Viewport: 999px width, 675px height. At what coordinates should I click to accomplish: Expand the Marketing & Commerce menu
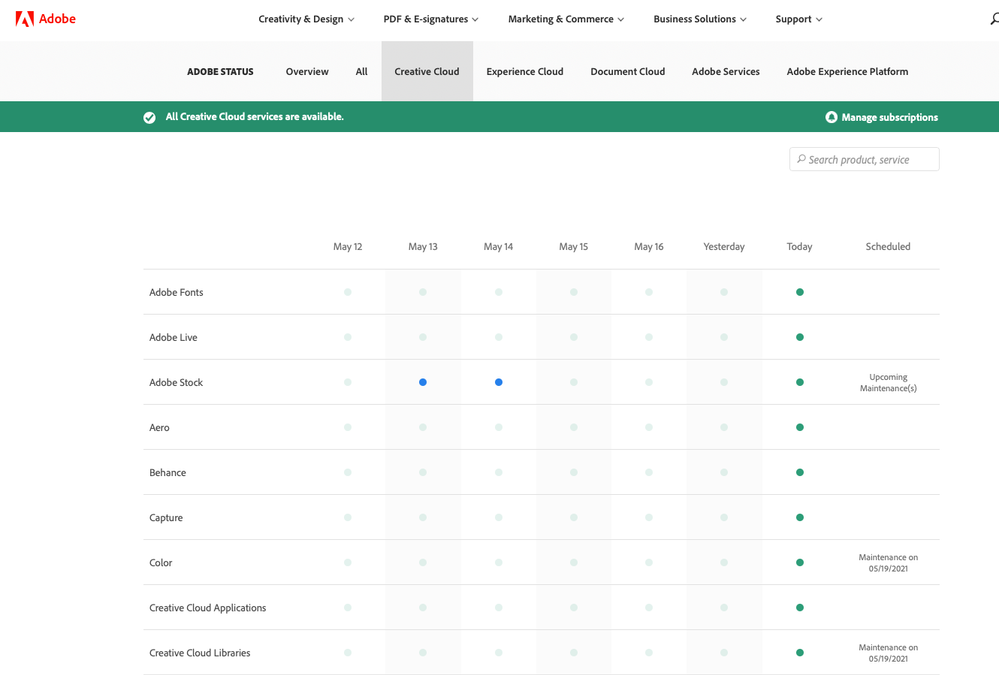[x=565, y=19]
